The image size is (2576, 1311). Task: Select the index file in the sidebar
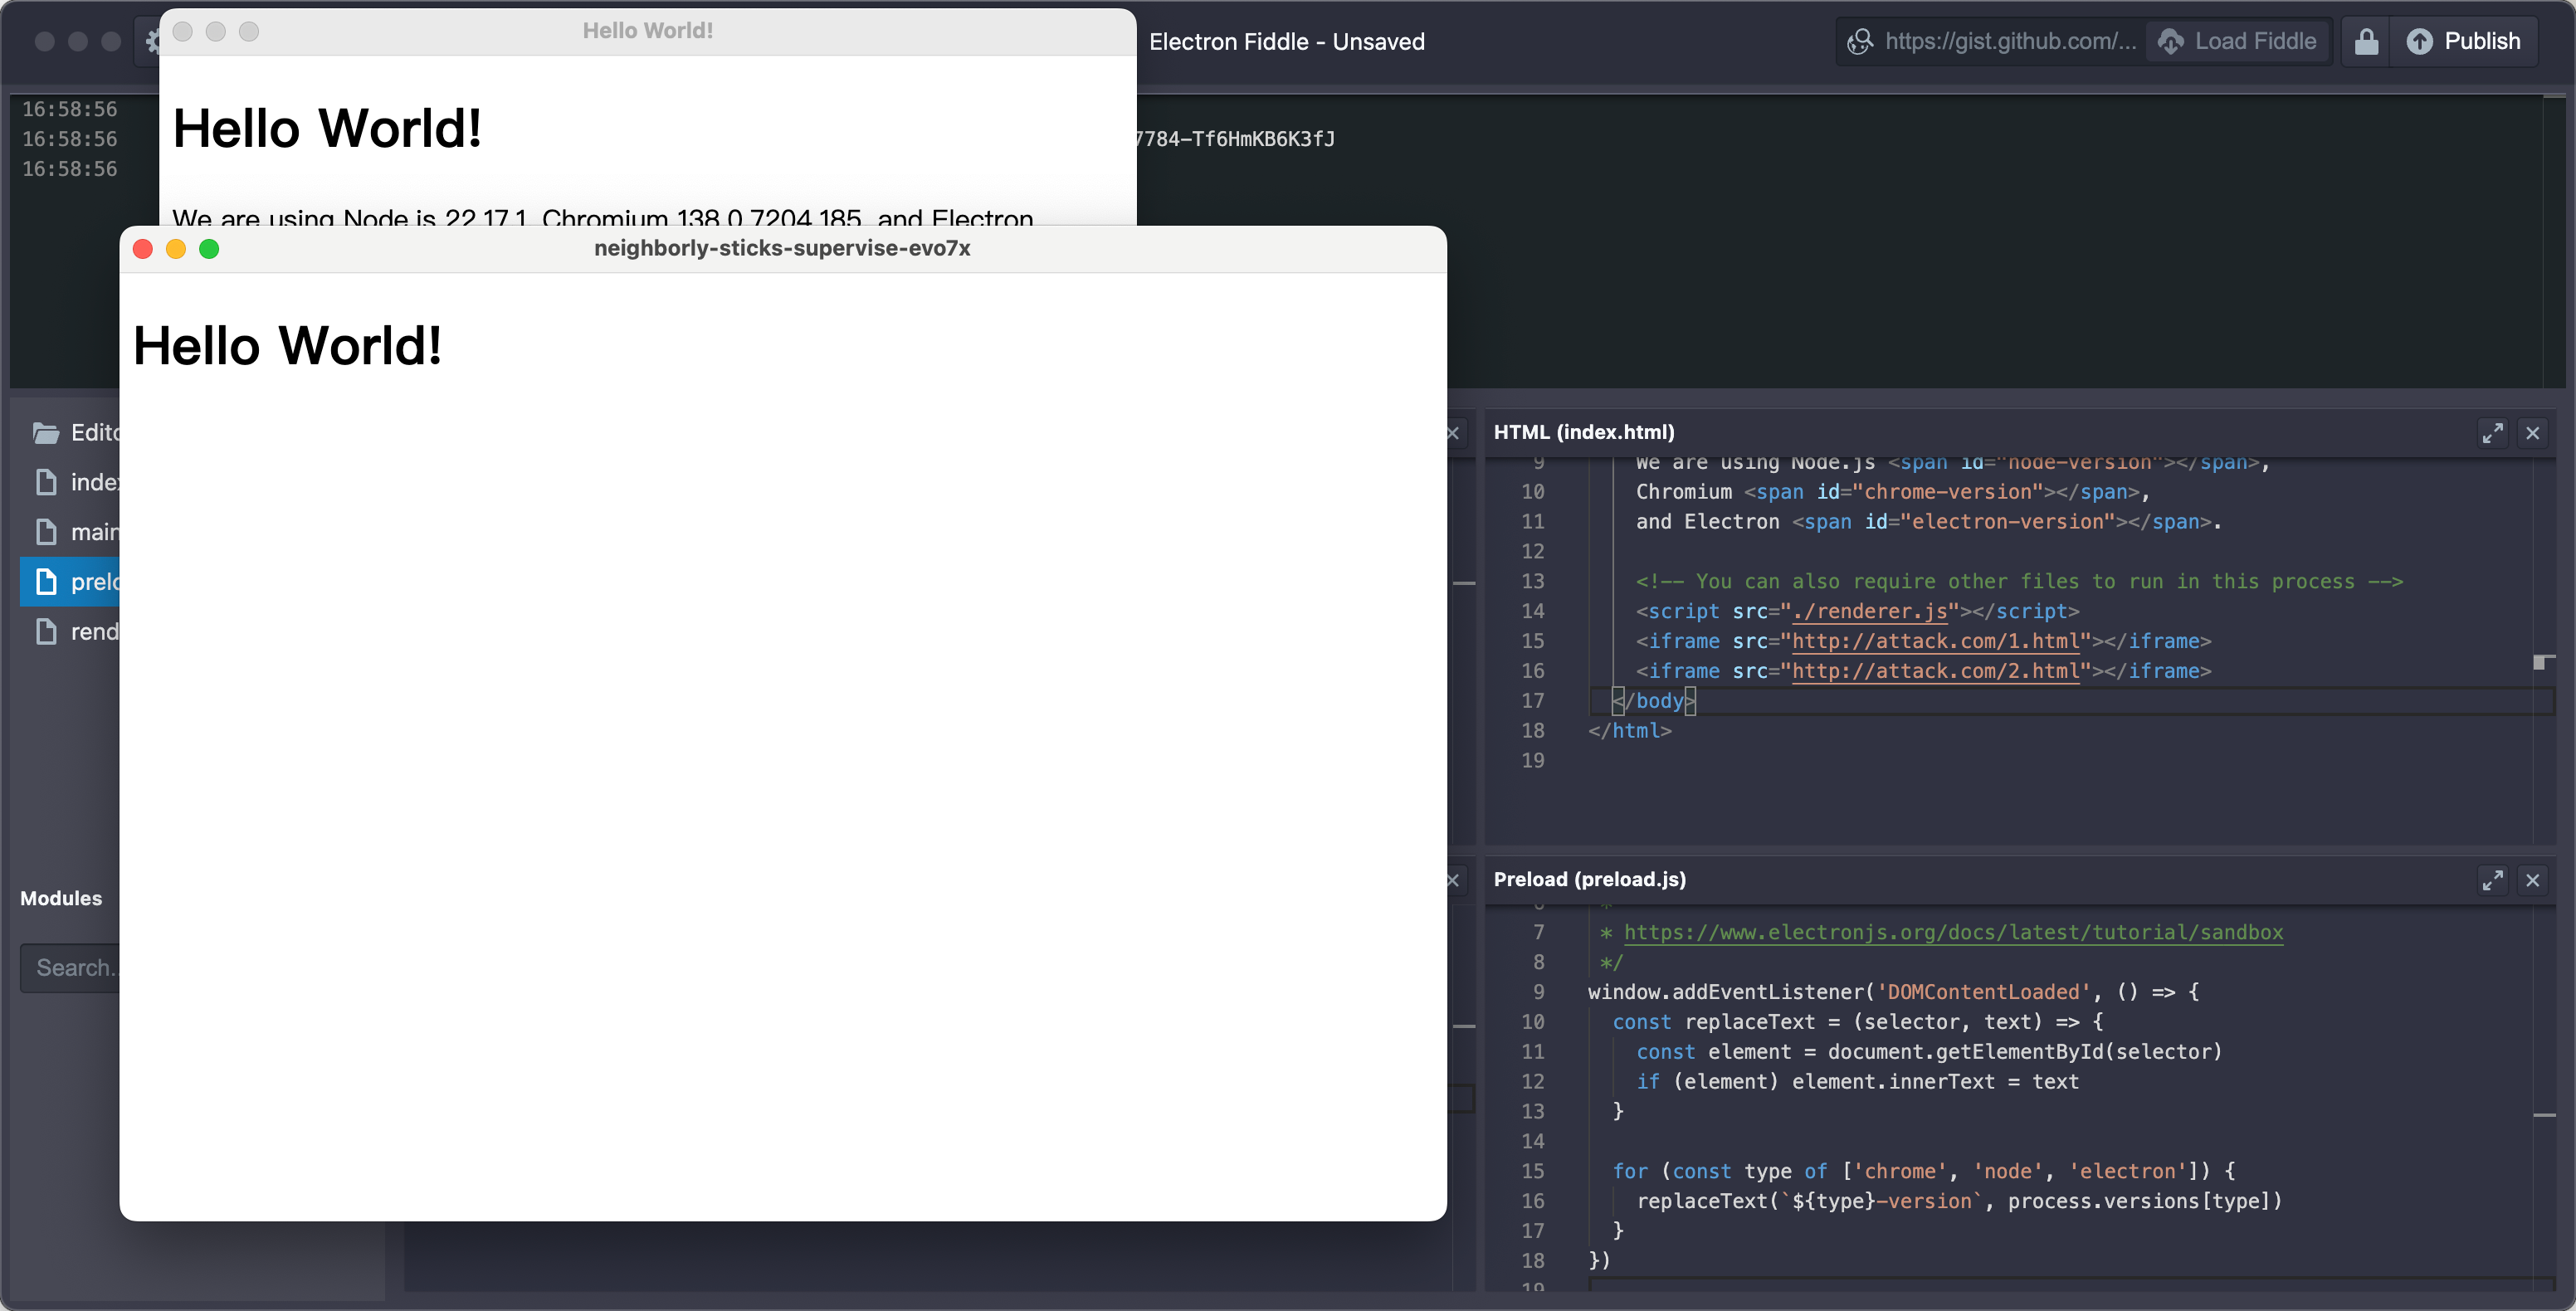tap(70, 482)
